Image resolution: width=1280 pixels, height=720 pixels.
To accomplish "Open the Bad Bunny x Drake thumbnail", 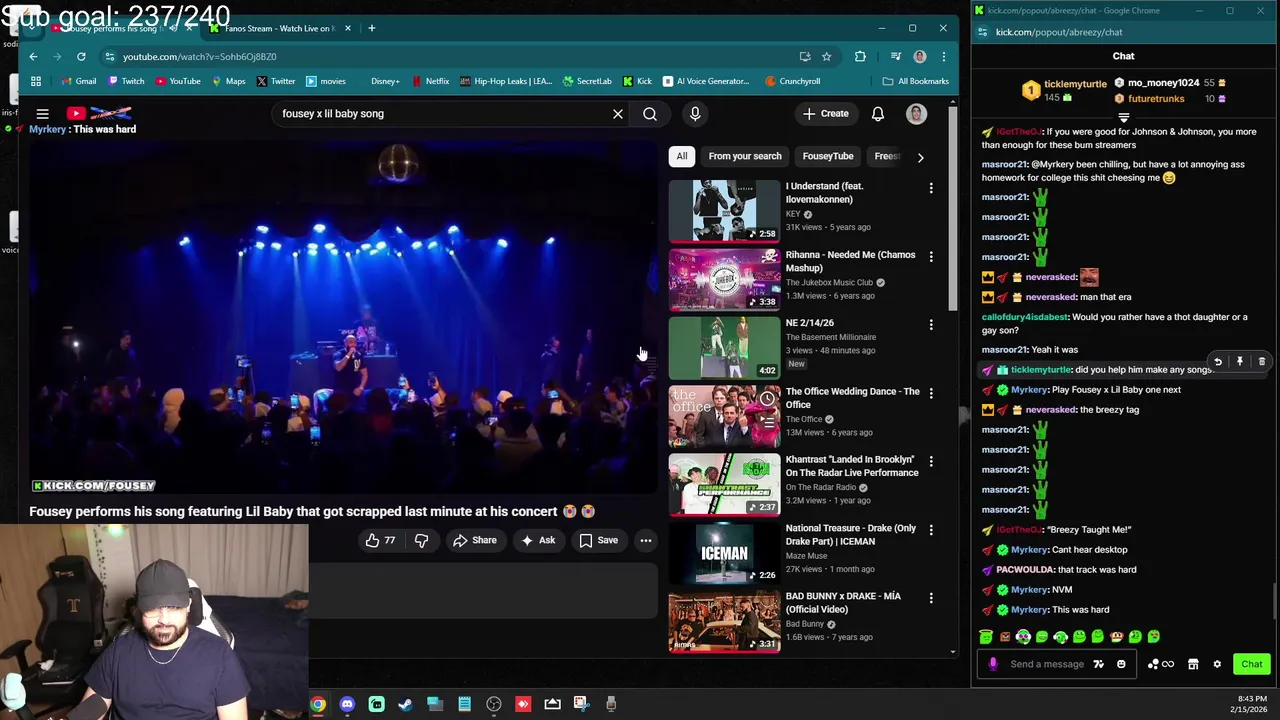I will pyautogui.click(x=724, y=621).
